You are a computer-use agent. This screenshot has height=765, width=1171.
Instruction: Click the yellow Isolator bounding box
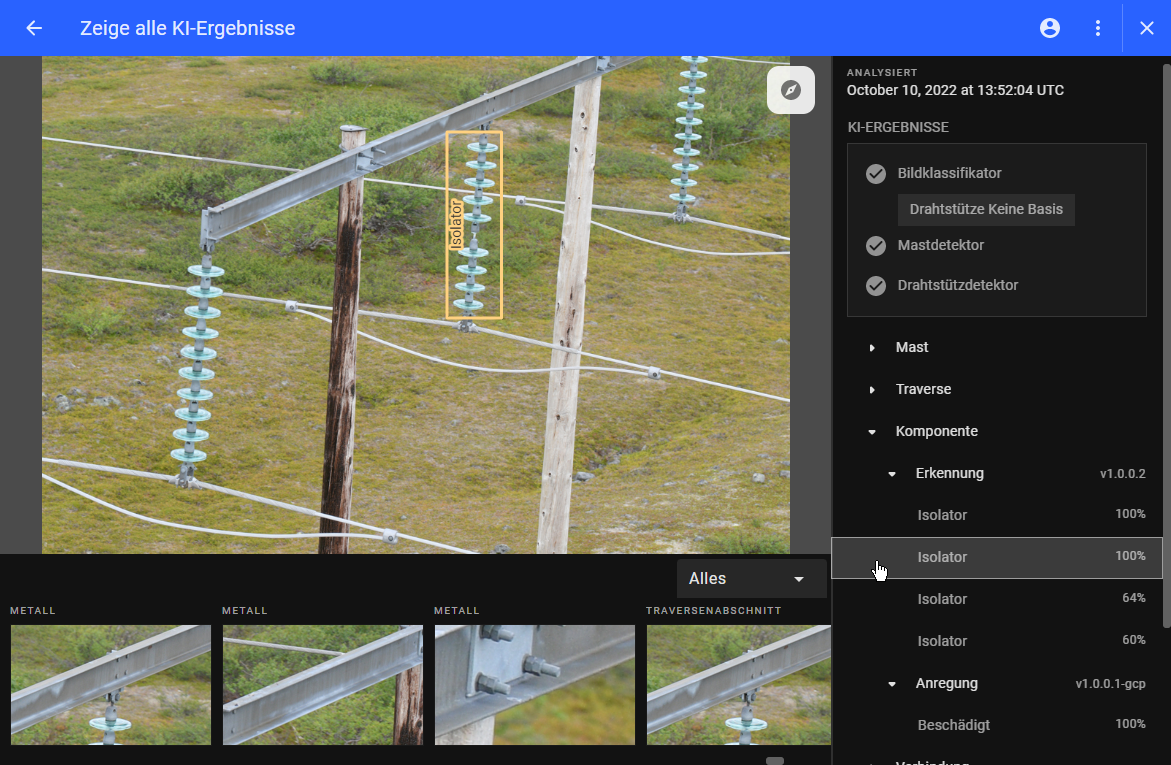tap(474, 225)
